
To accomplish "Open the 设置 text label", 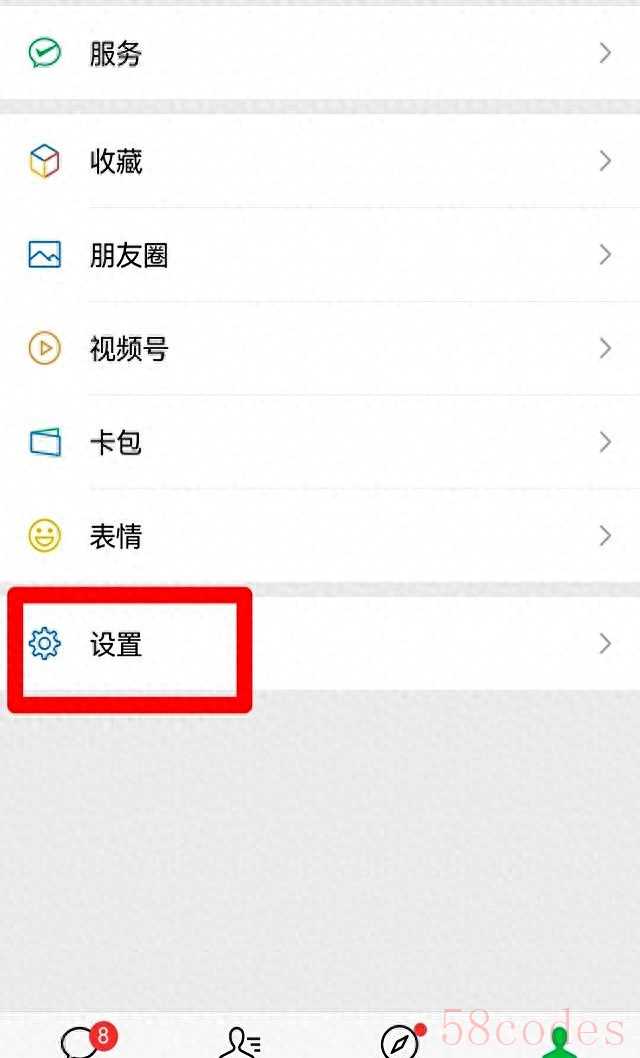I will pyautogui.click(x=116, y=644).
